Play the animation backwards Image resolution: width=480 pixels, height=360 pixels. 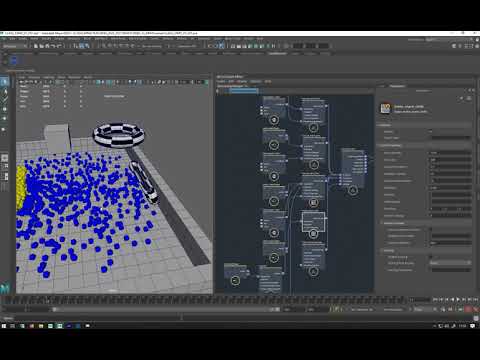click(452, 300)
